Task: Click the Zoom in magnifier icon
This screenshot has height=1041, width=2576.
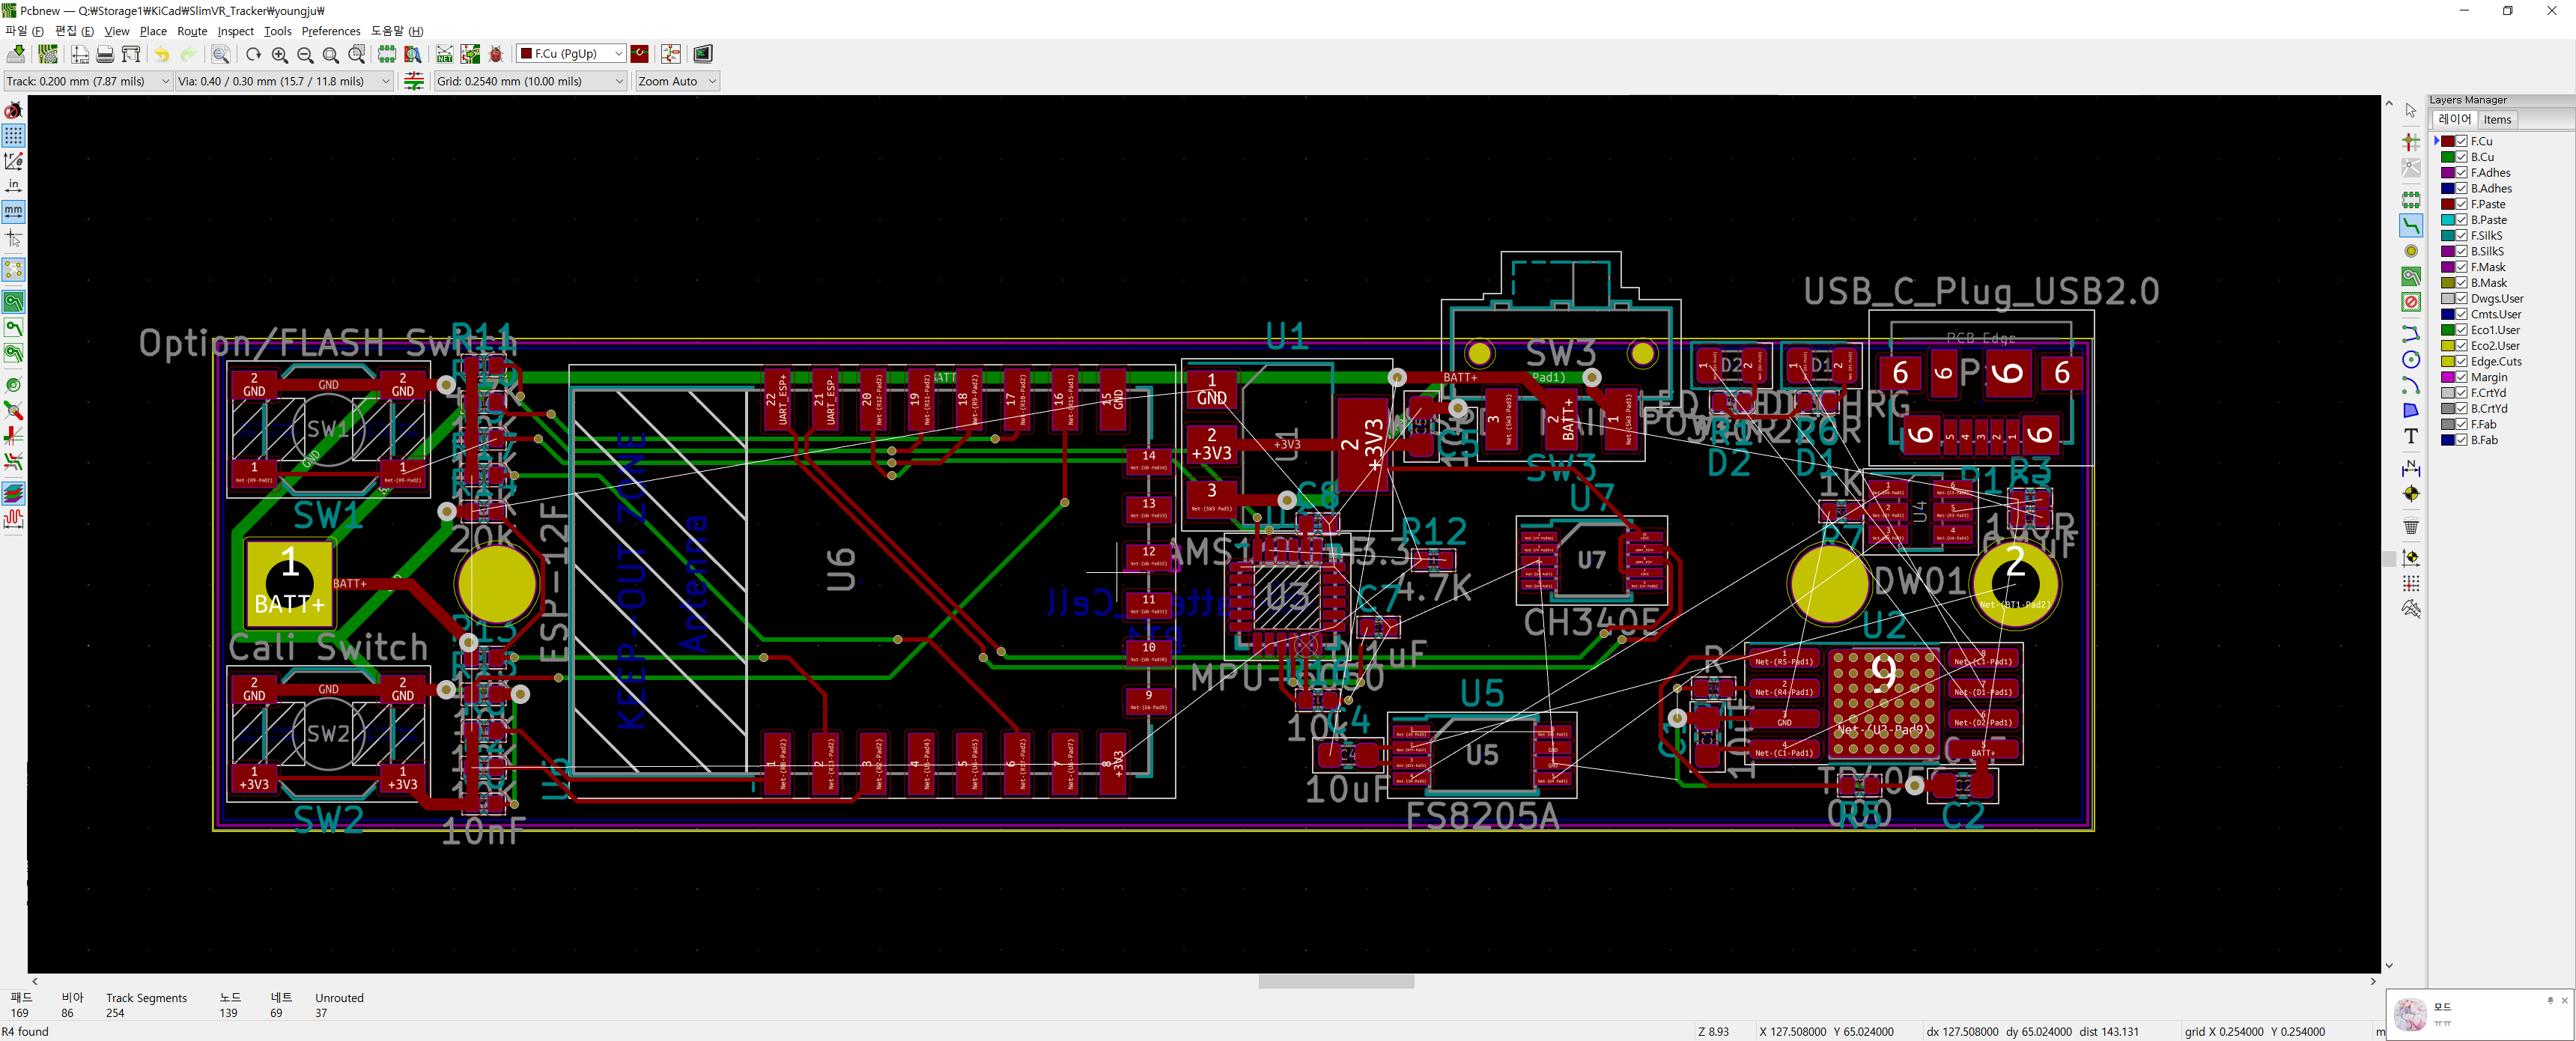Action: click(x=280, y=54)
